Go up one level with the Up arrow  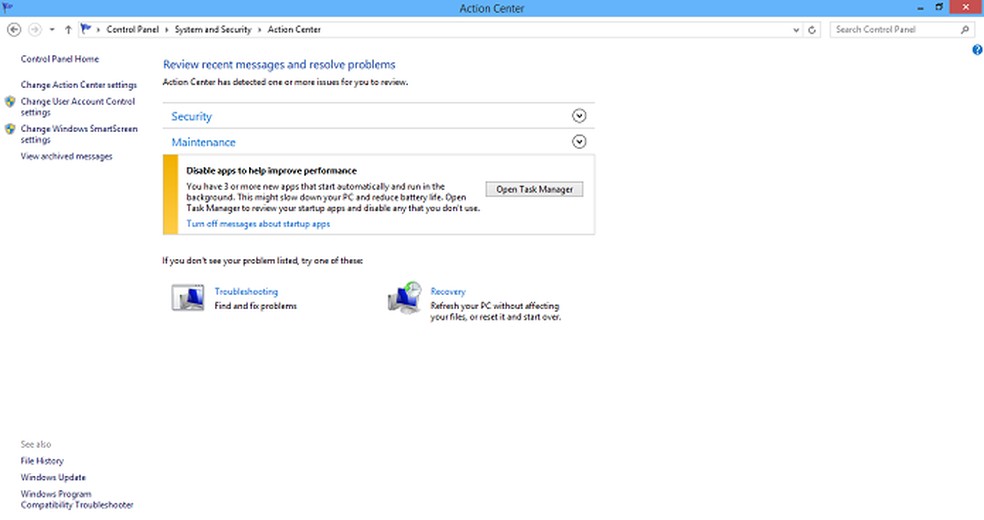click(x=68, y=29)
